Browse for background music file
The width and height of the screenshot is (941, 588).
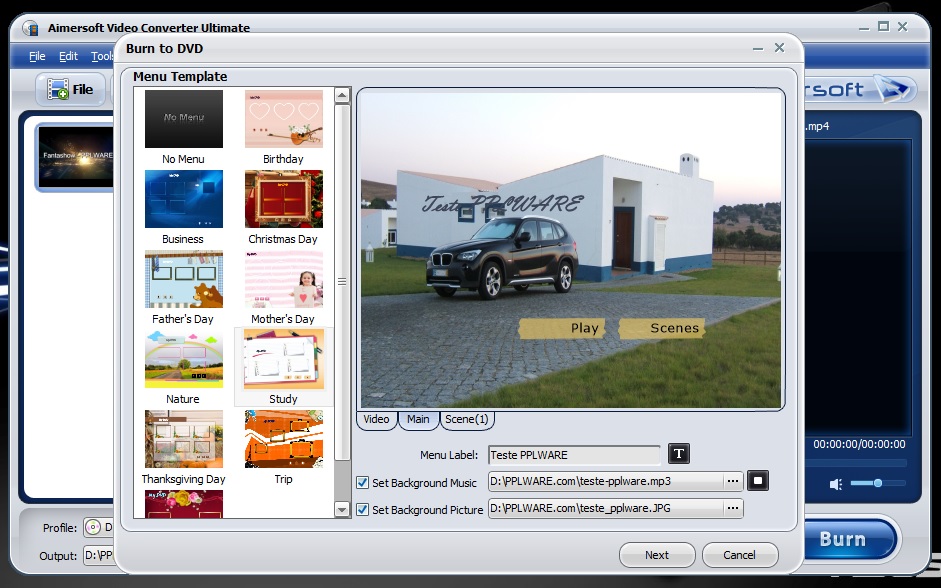(733, 481)
